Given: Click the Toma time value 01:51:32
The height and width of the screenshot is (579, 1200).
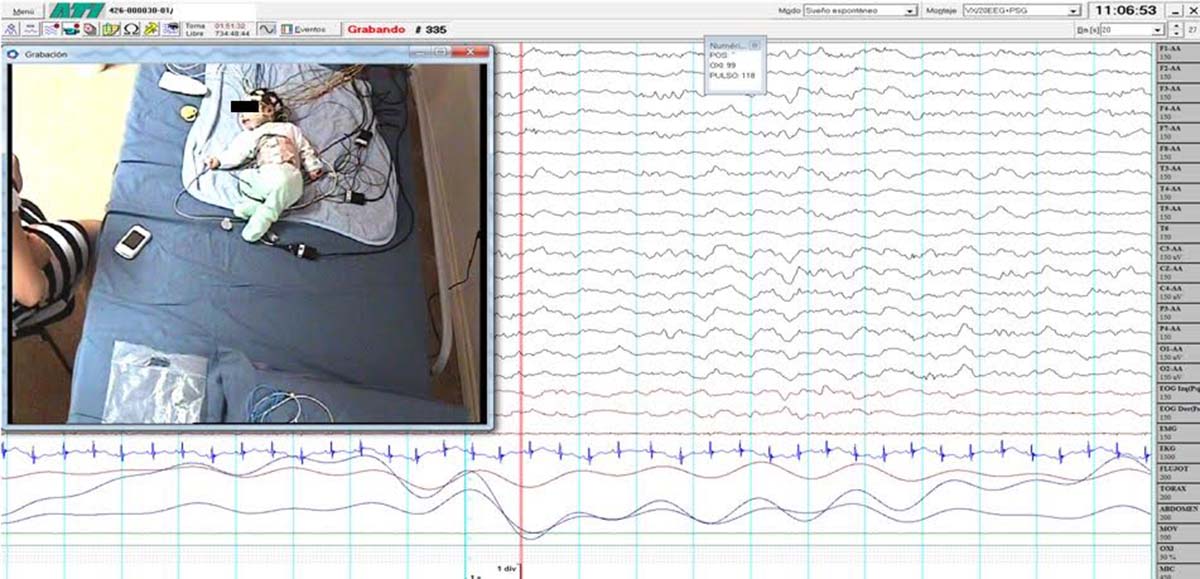Looking at the screenshot, I should pos(231,25).
